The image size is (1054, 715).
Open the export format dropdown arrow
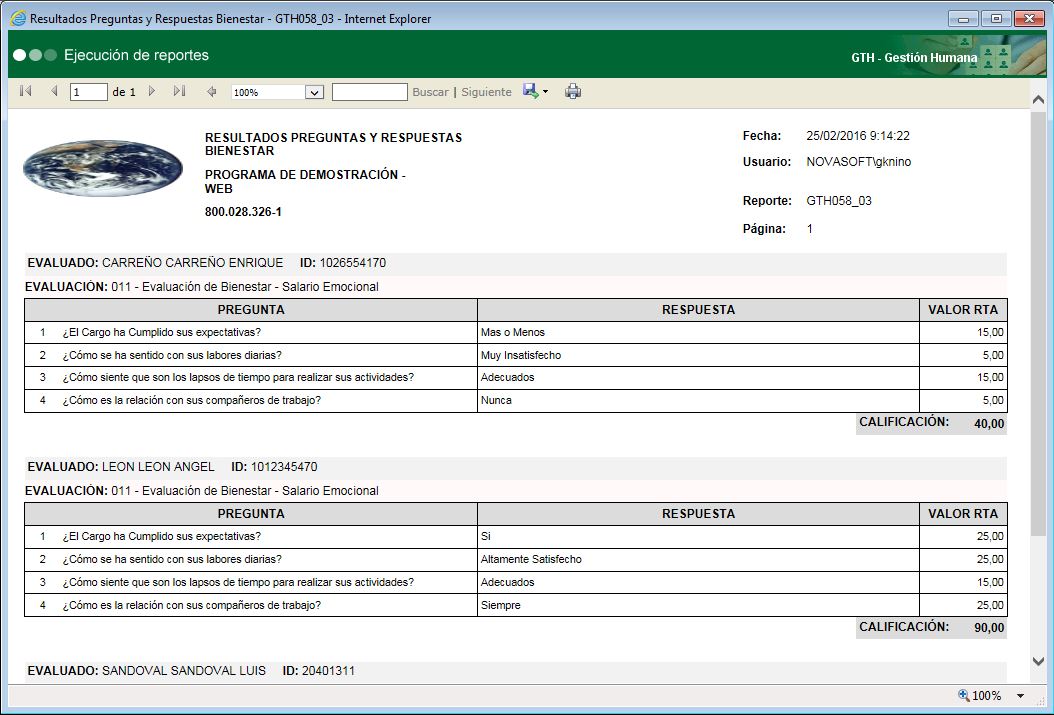pyautogui.click(x=545, y=92)
